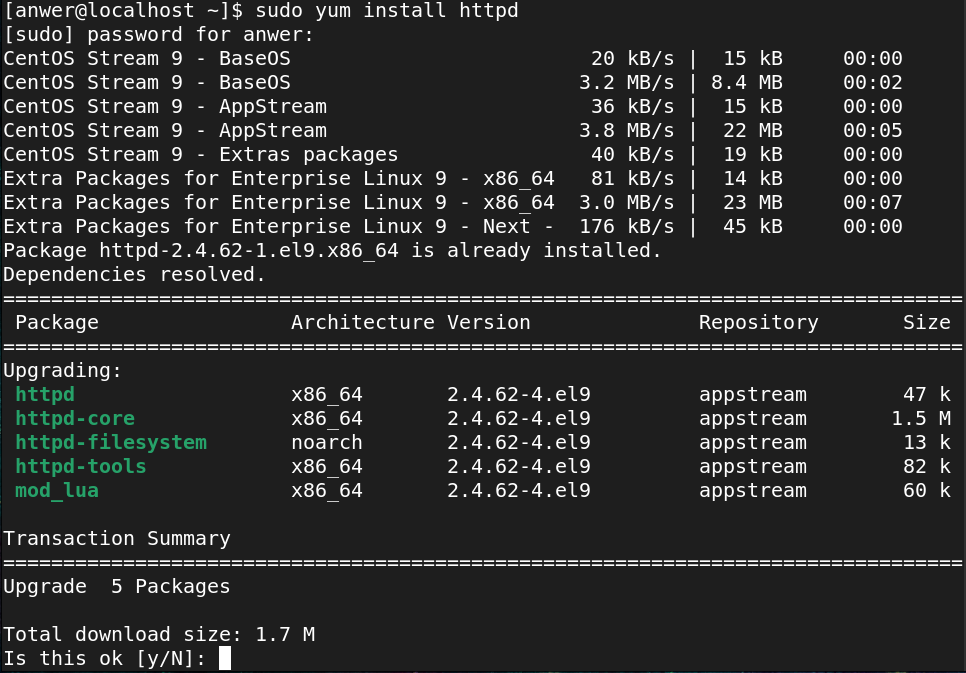Image resolution: width=966 pixels, height=673 pixels.
Task: Click the terminal cursor after the y/N prompt
Action: pyautogui.click(x=225, y=658)
